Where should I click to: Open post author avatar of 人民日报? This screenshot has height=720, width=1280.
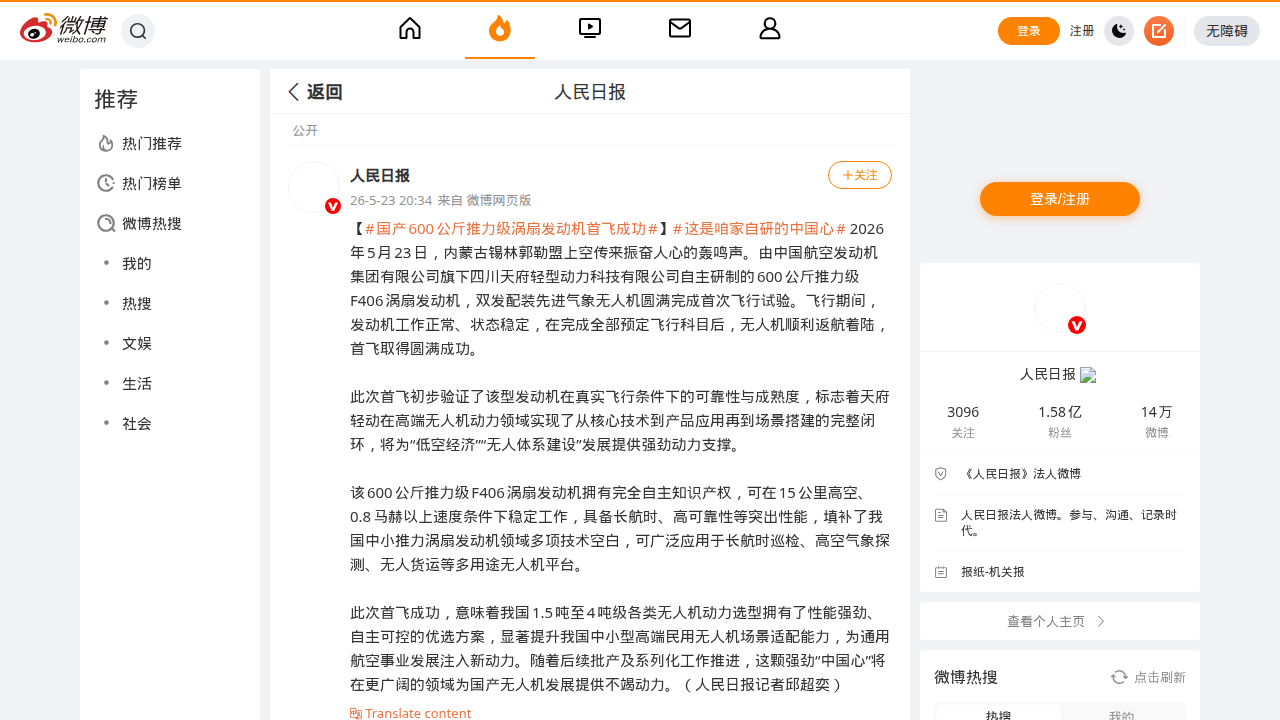point(314,187)
